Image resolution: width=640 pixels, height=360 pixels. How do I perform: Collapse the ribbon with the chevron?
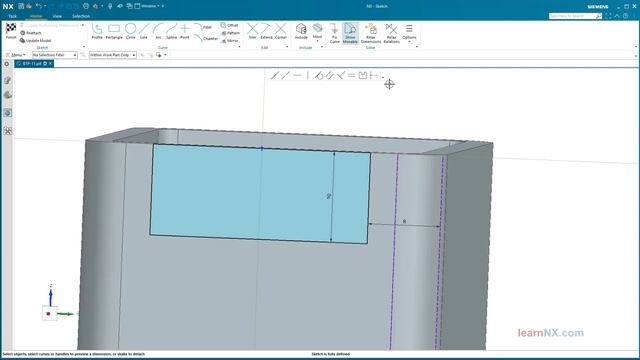point(617,16)
